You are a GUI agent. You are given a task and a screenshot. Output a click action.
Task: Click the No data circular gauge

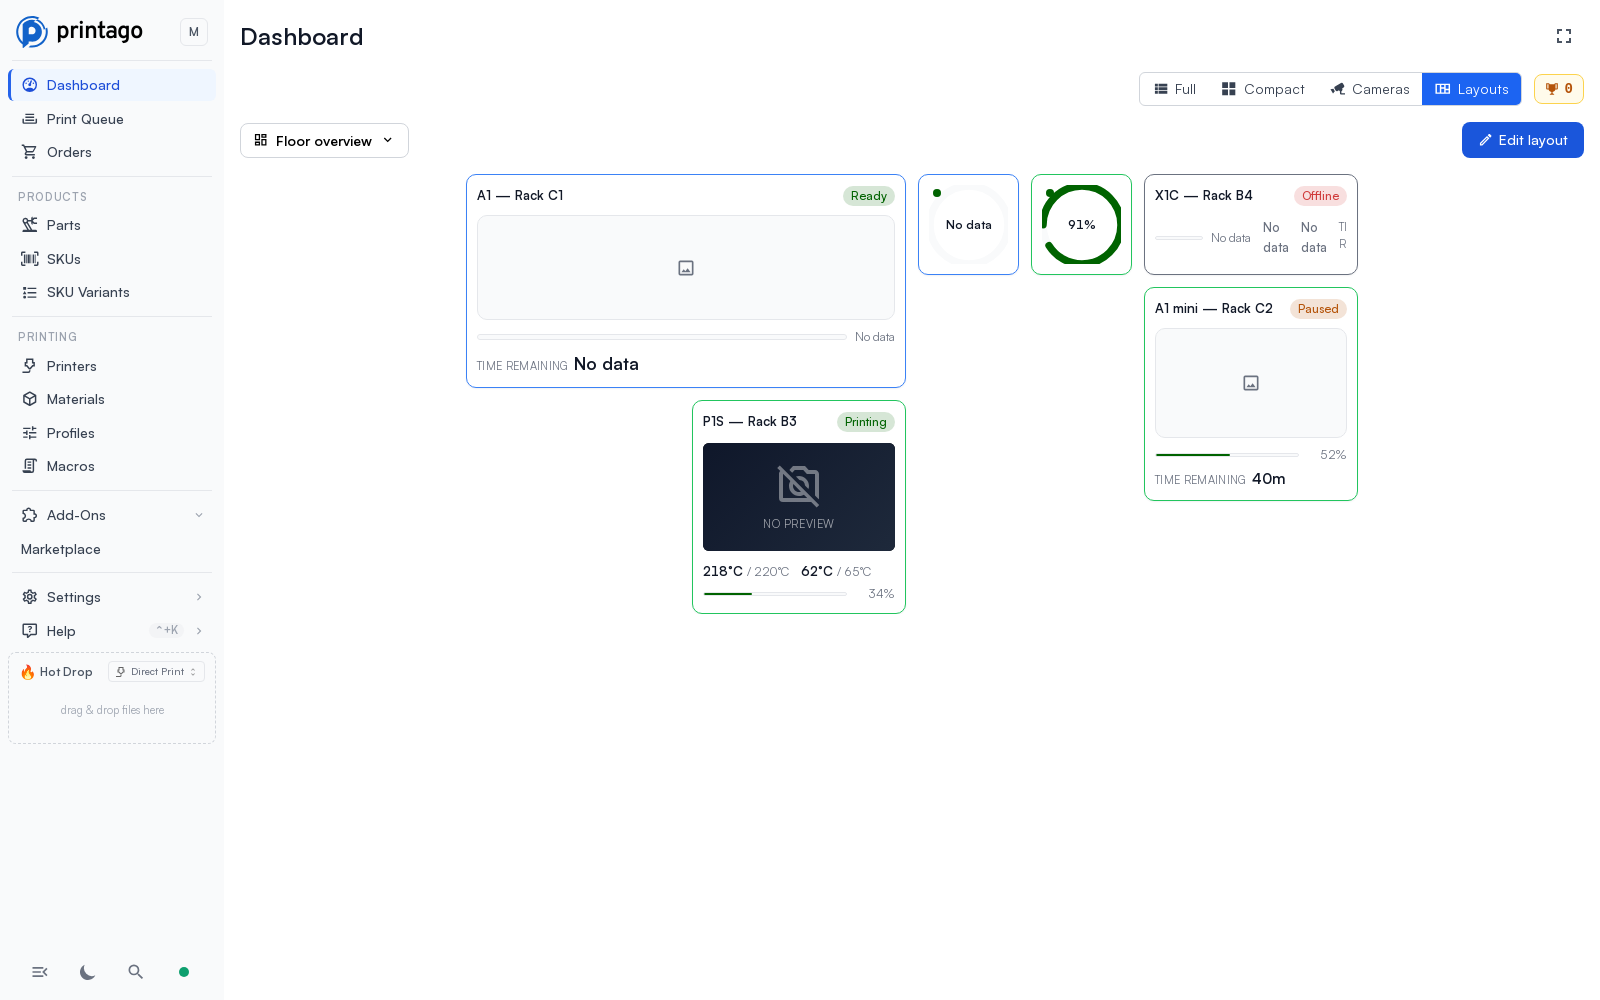point(969,225)
